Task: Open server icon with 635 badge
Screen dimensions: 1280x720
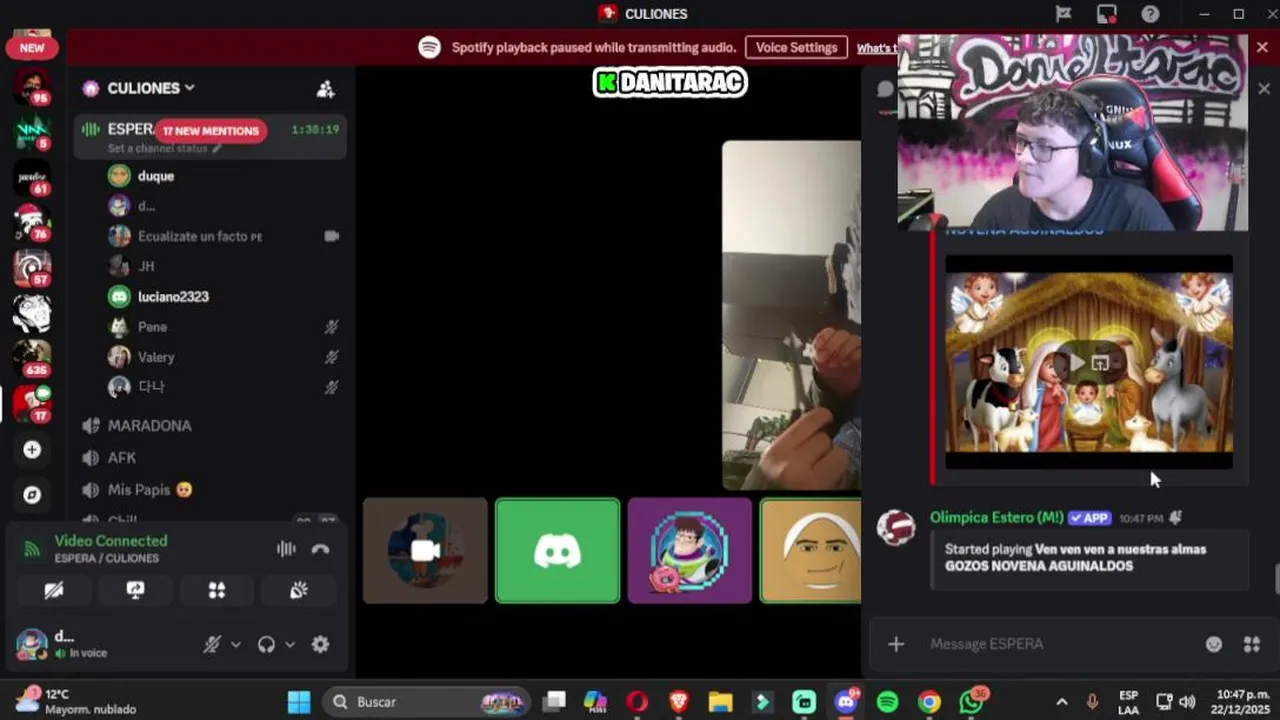Action: [x=32, y=357]
